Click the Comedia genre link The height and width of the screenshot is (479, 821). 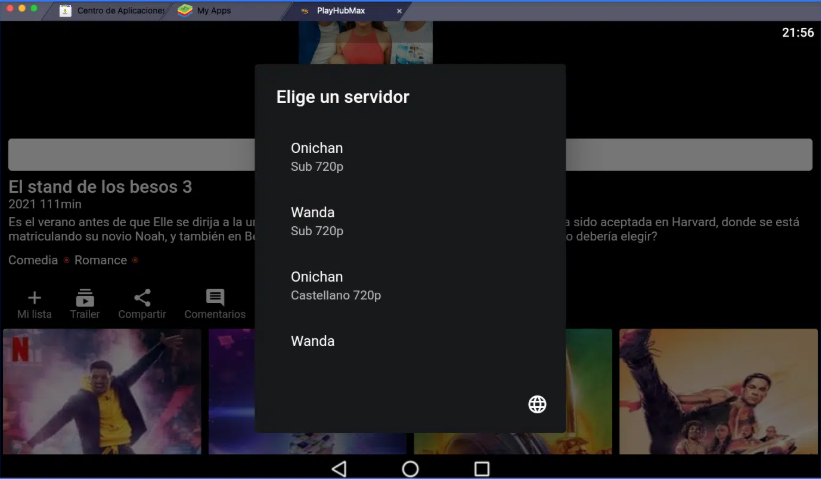[x=33, y=260]
